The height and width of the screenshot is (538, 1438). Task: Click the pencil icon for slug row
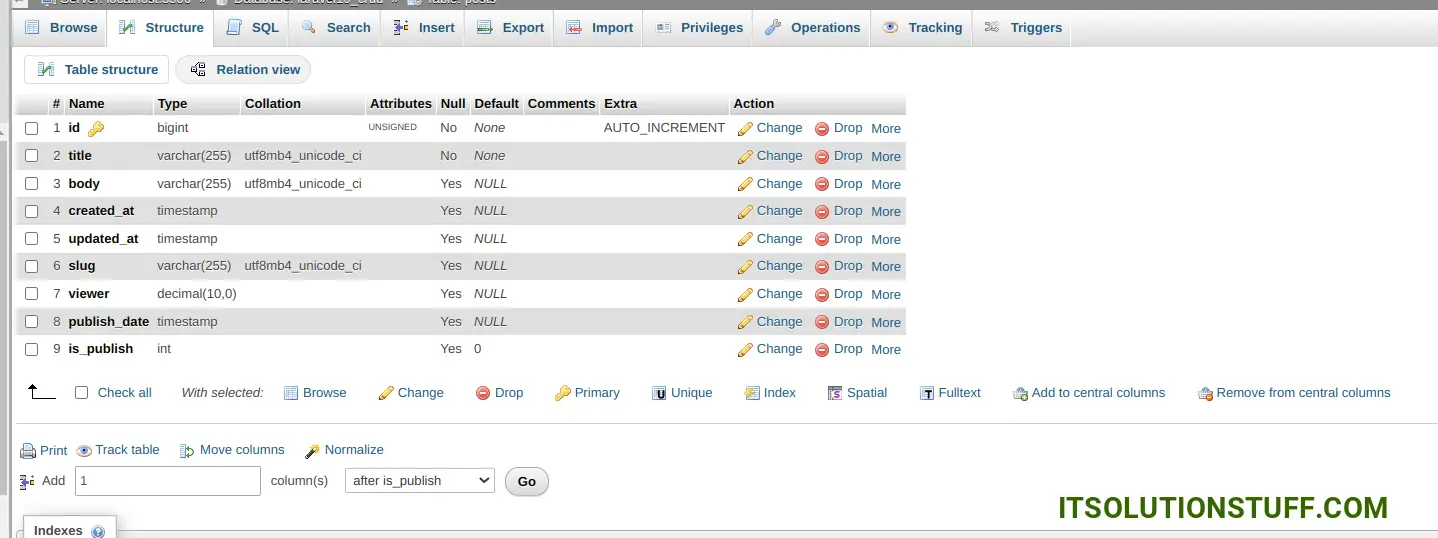click(x=745, y=267)
